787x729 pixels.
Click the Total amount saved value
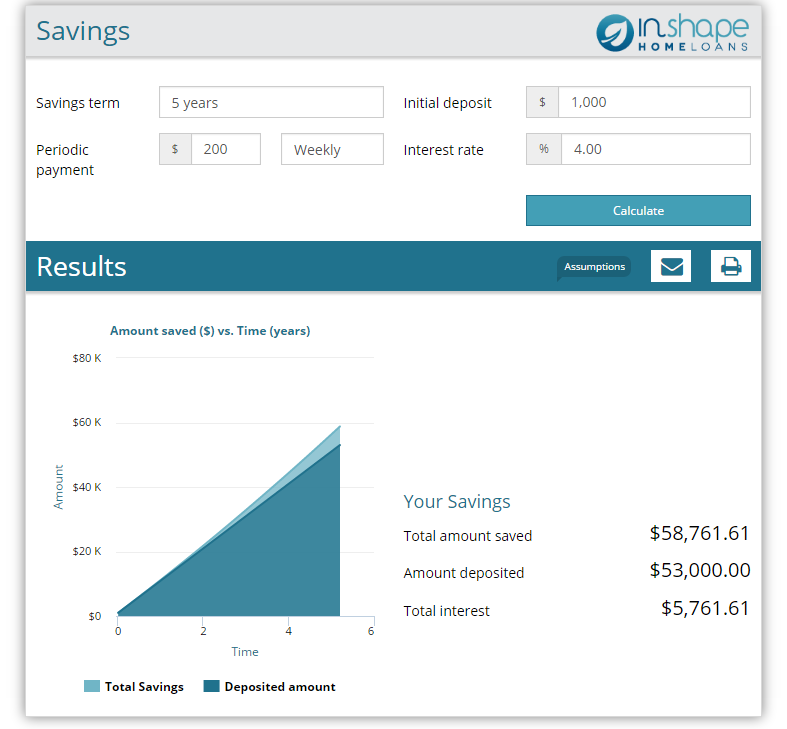coord(699,534)
